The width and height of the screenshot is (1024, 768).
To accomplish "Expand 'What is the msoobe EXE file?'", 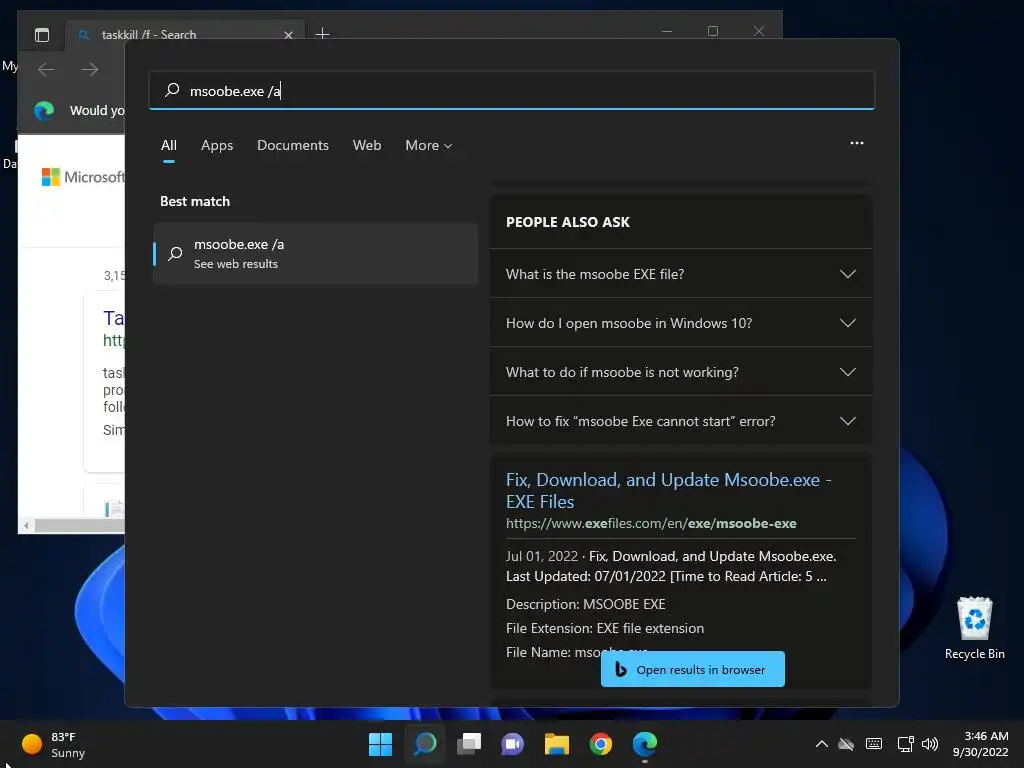I will click(680, 274).
